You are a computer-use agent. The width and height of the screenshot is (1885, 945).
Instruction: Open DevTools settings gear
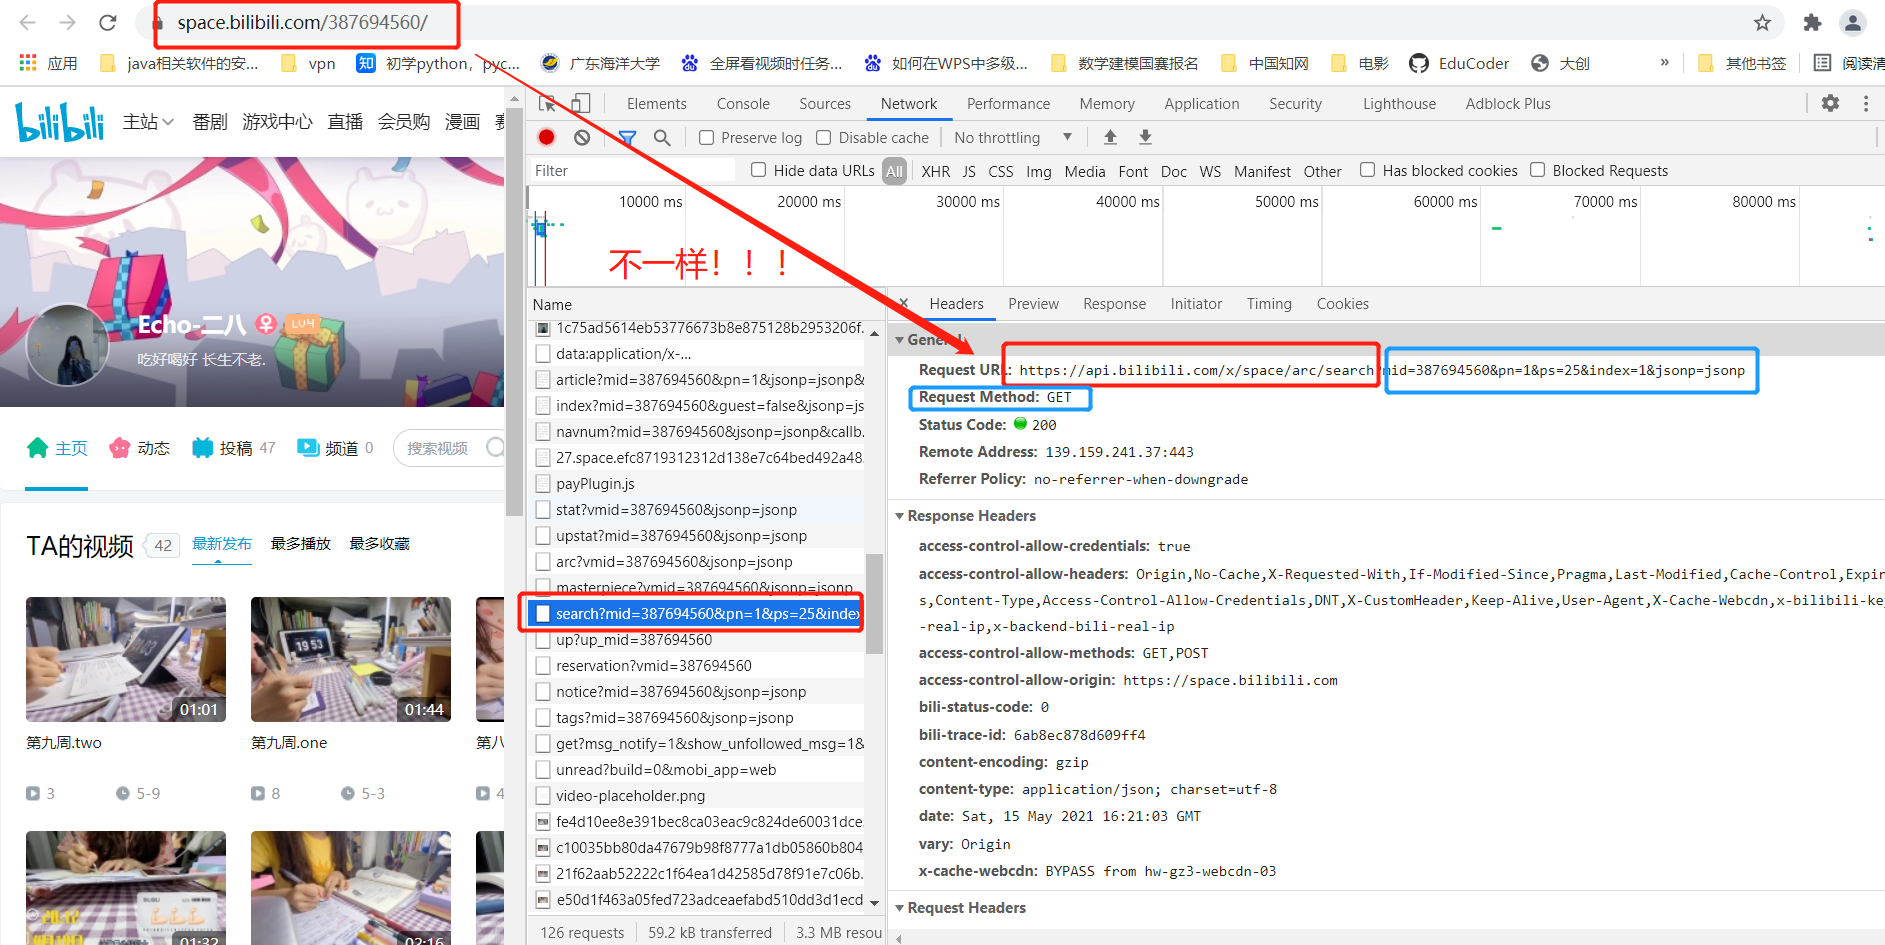(x=1830, y=103)
